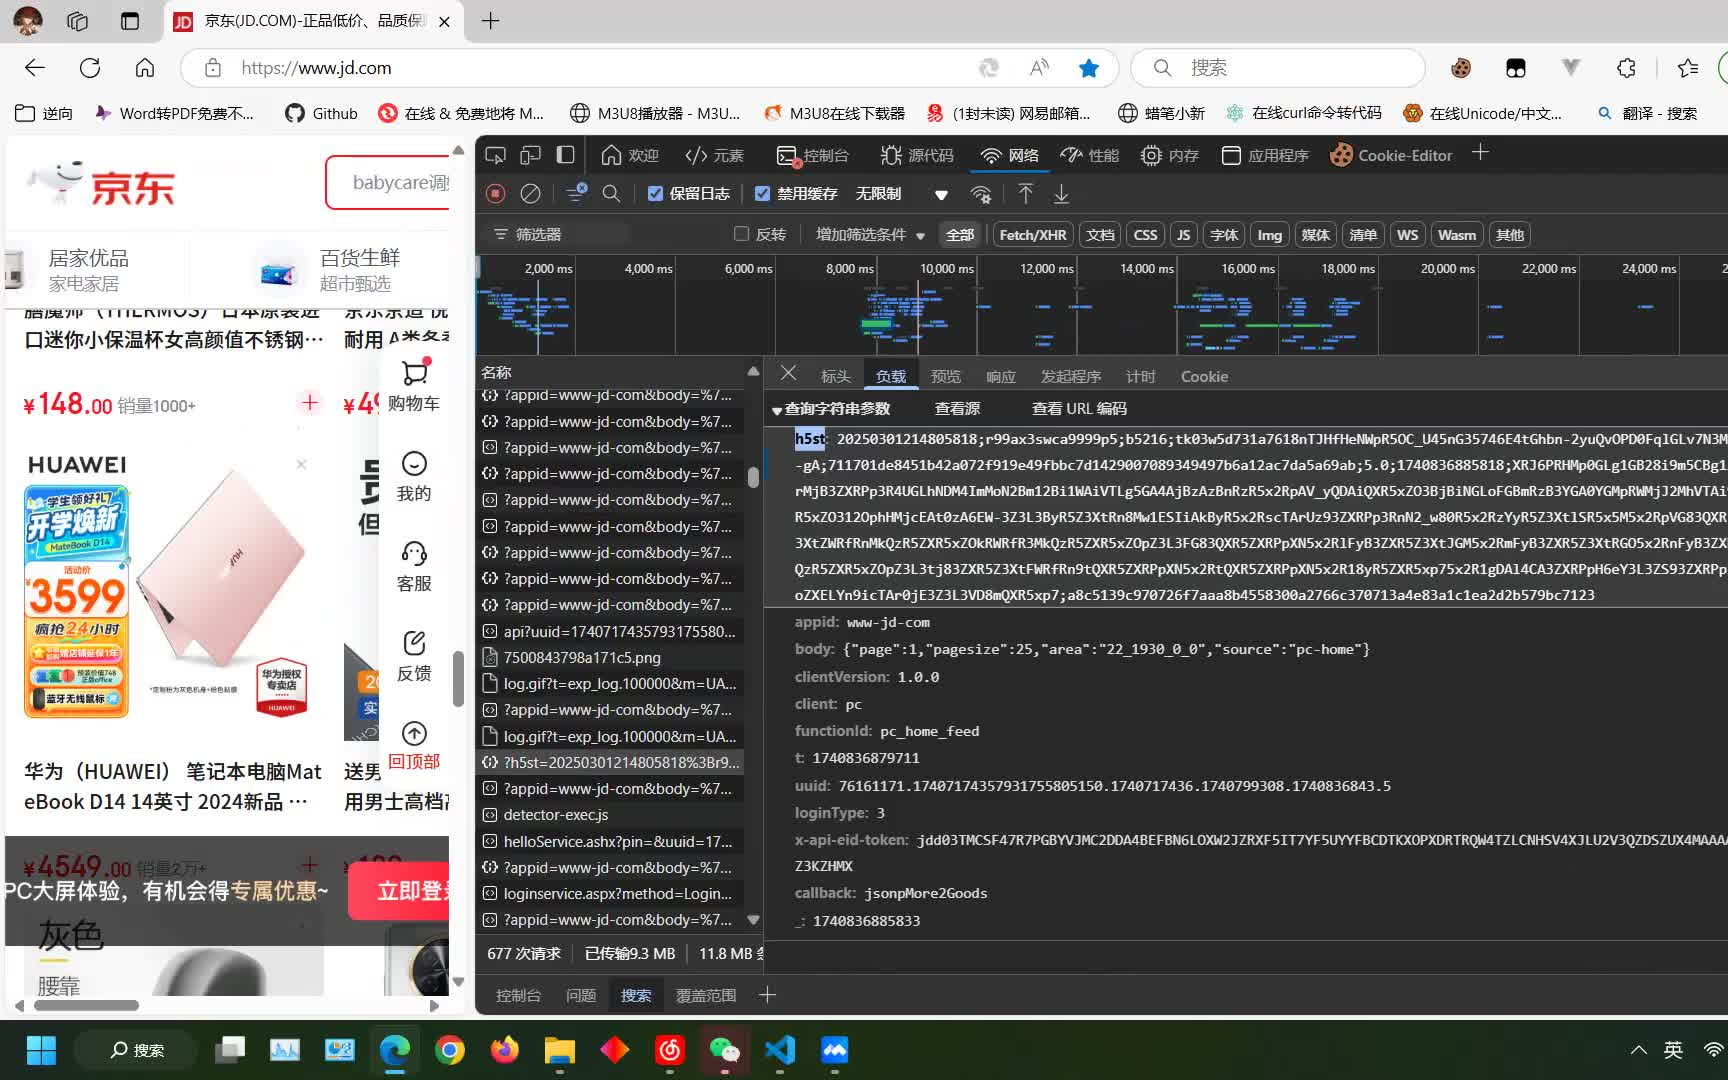Screen dimensions: 1728x1080
Task: Open the network search magnifier icon
Action: 611,193
